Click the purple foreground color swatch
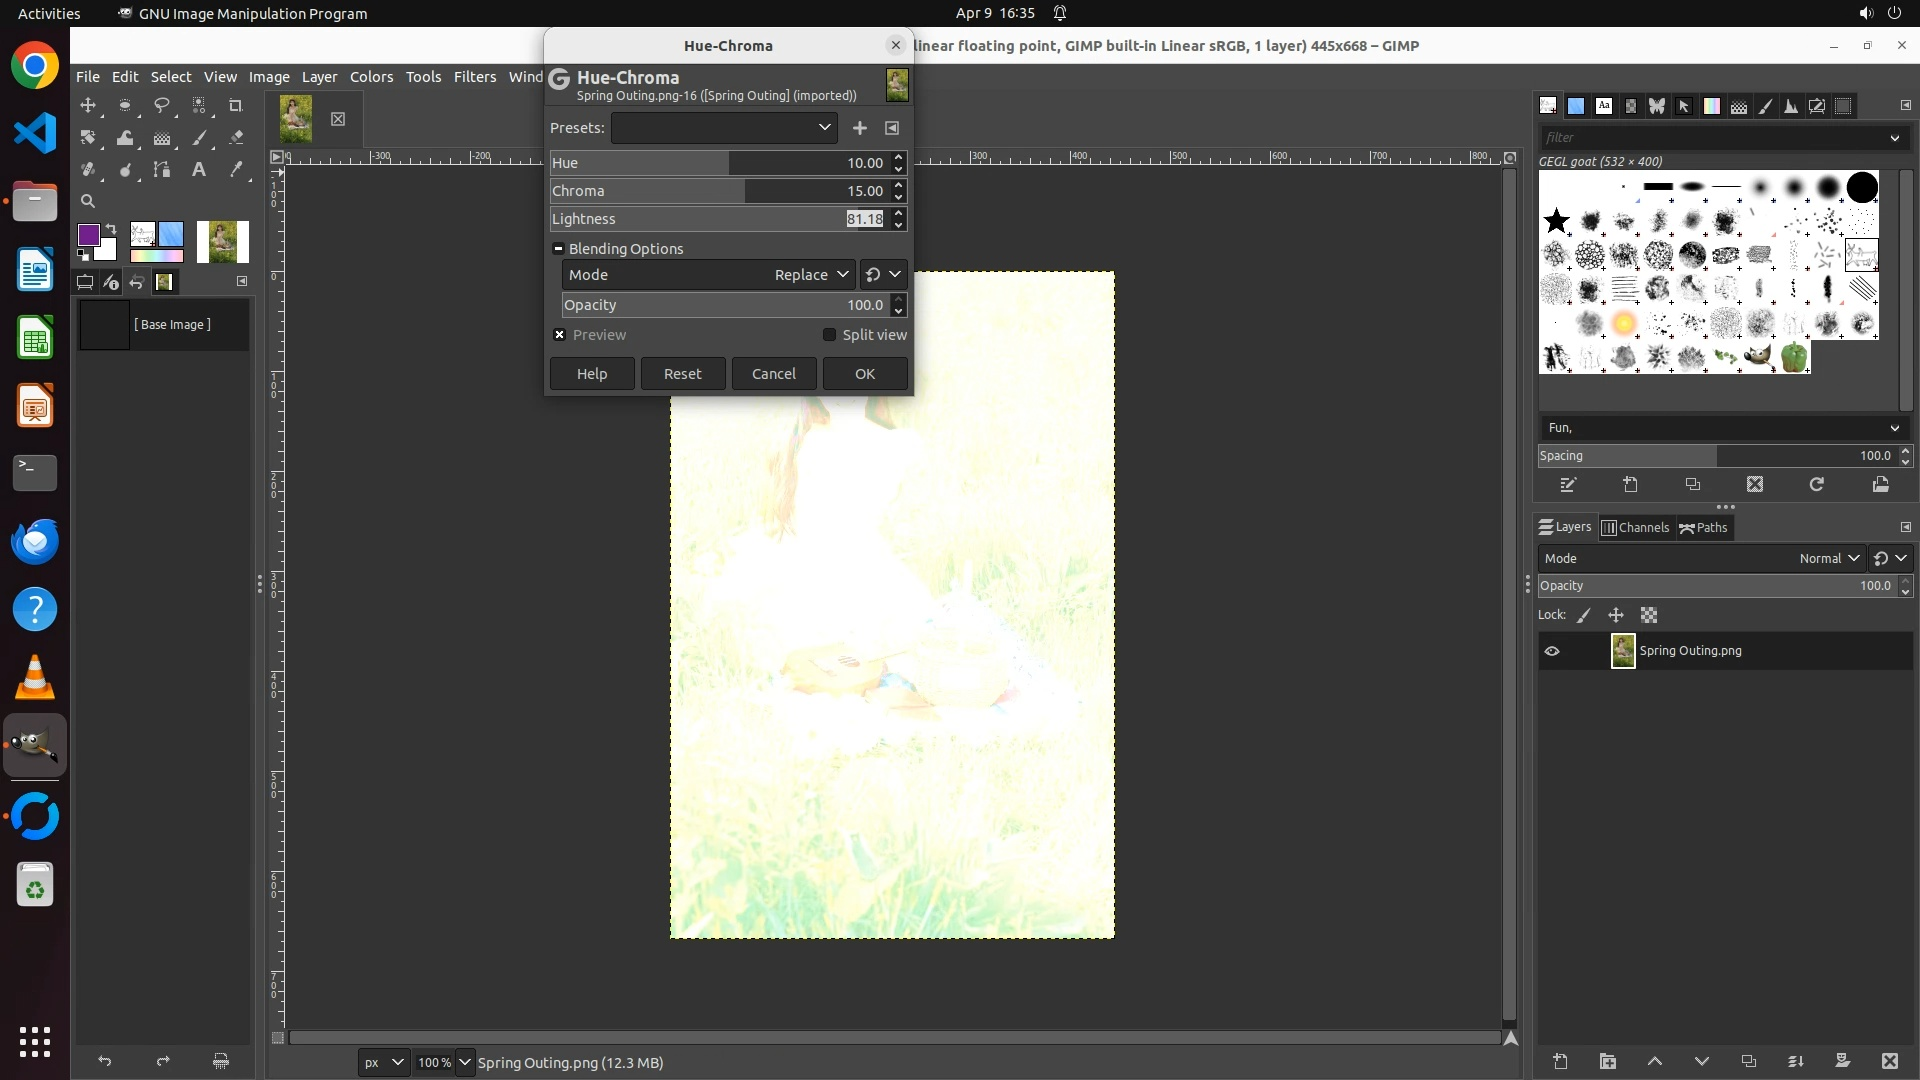 [x=88, y=235]
